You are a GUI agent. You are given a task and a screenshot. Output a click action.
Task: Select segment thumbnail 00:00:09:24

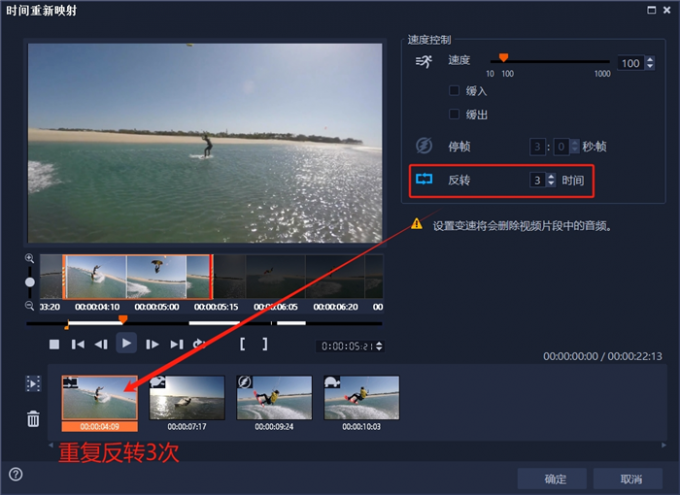(x=274, y=398)
